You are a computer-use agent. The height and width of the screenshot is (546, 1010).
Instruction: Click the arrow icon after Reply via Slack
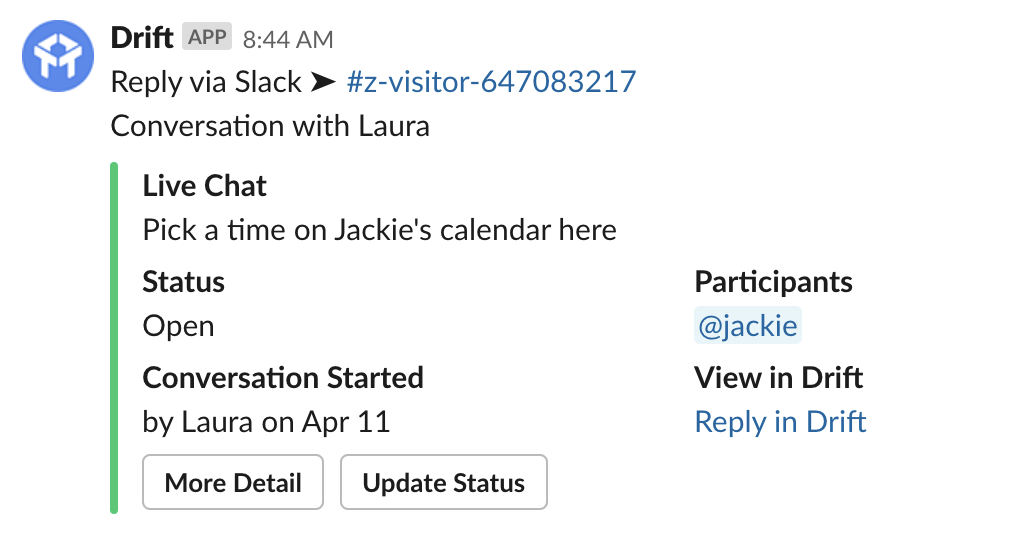(322, 82)
